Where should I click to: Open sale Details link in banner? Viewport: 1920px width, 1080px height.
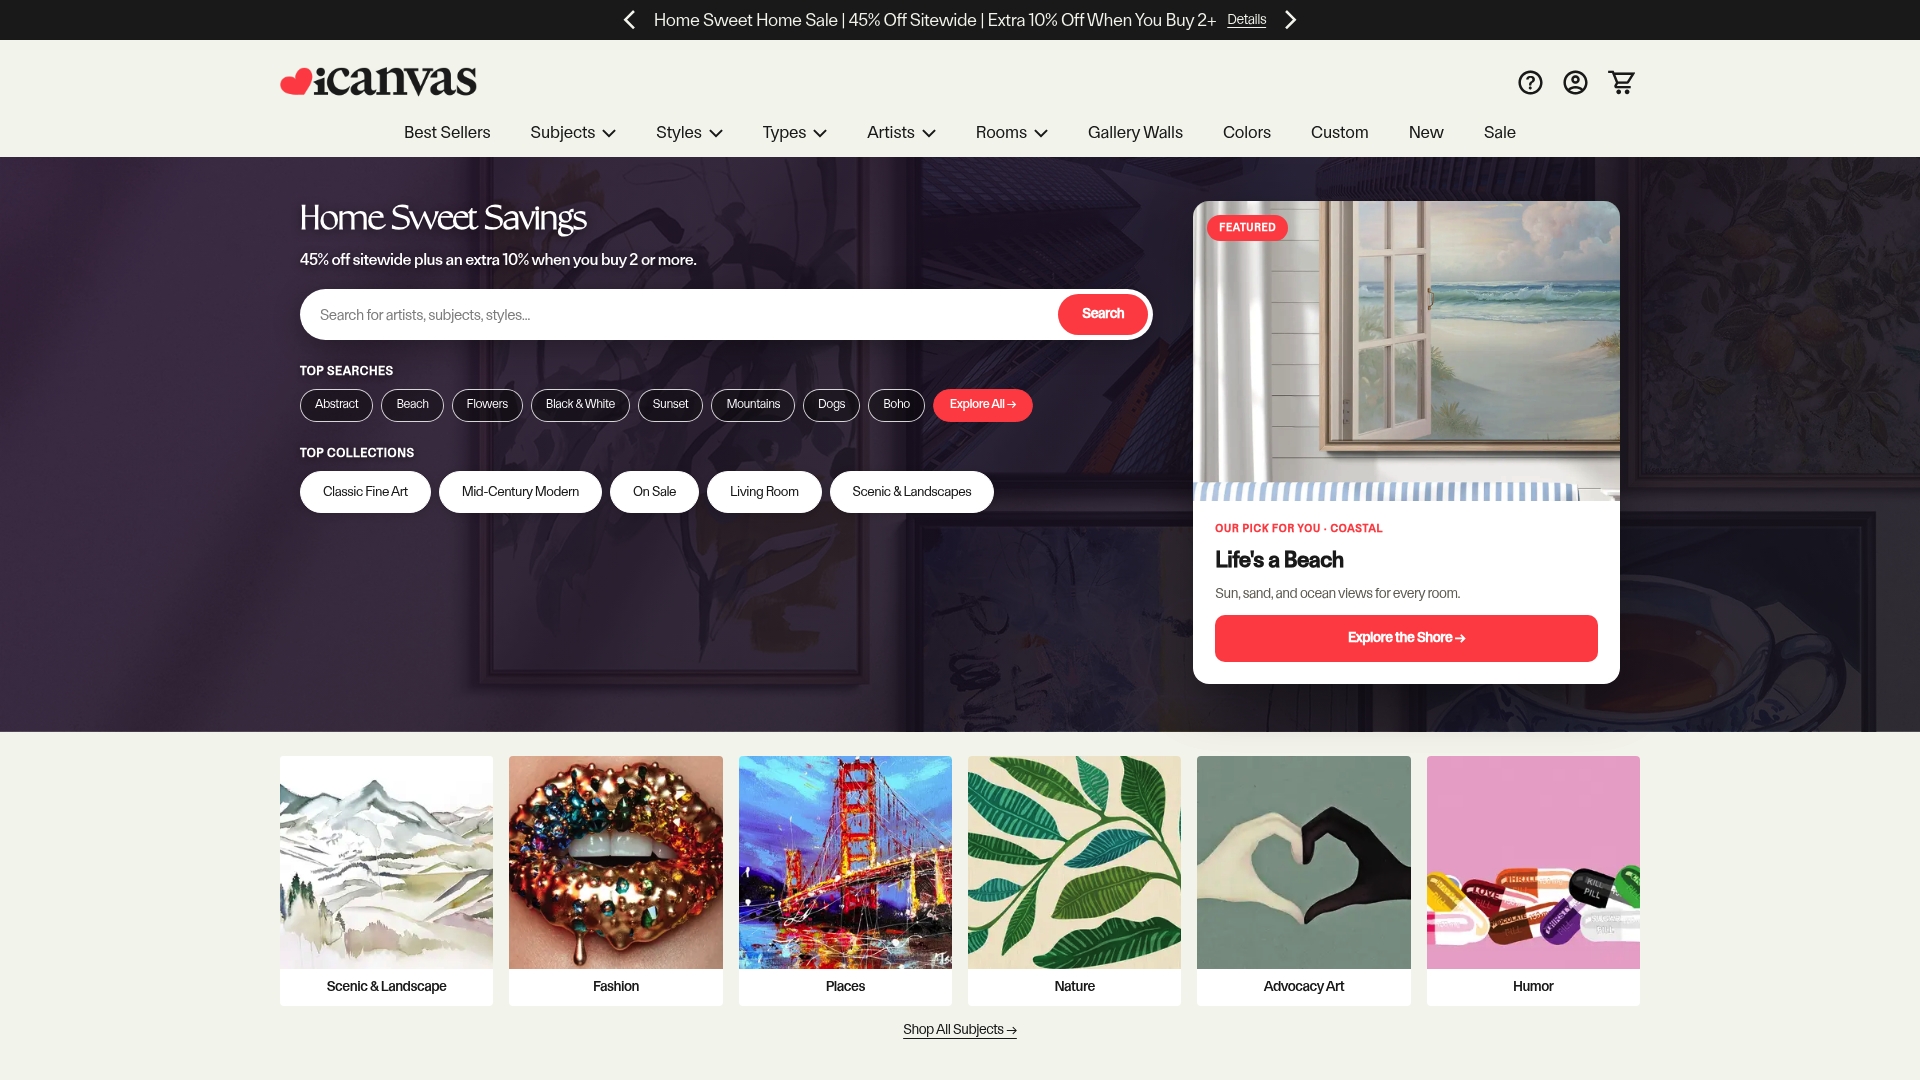click(1246, 20)
